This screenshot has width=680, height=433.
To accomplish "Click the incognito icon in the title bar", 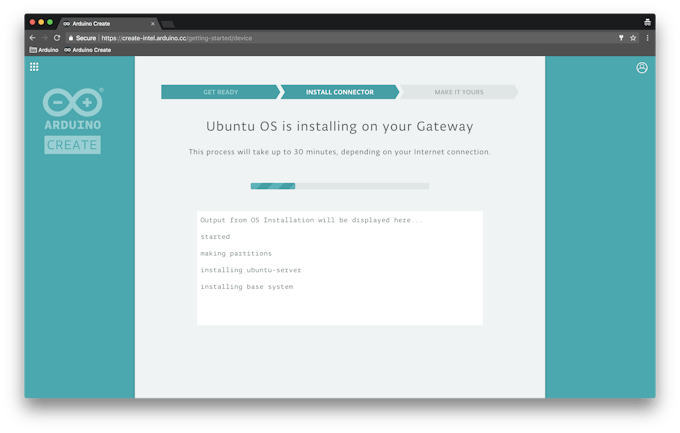I will click(x=647, y=22).
